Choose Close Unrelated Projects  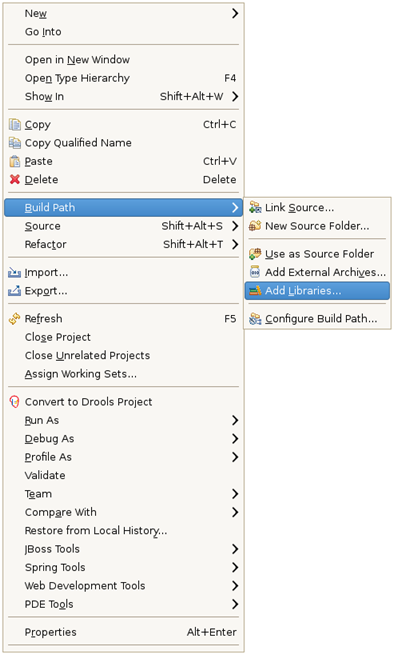pyautogui.click(x=123, y=355)
